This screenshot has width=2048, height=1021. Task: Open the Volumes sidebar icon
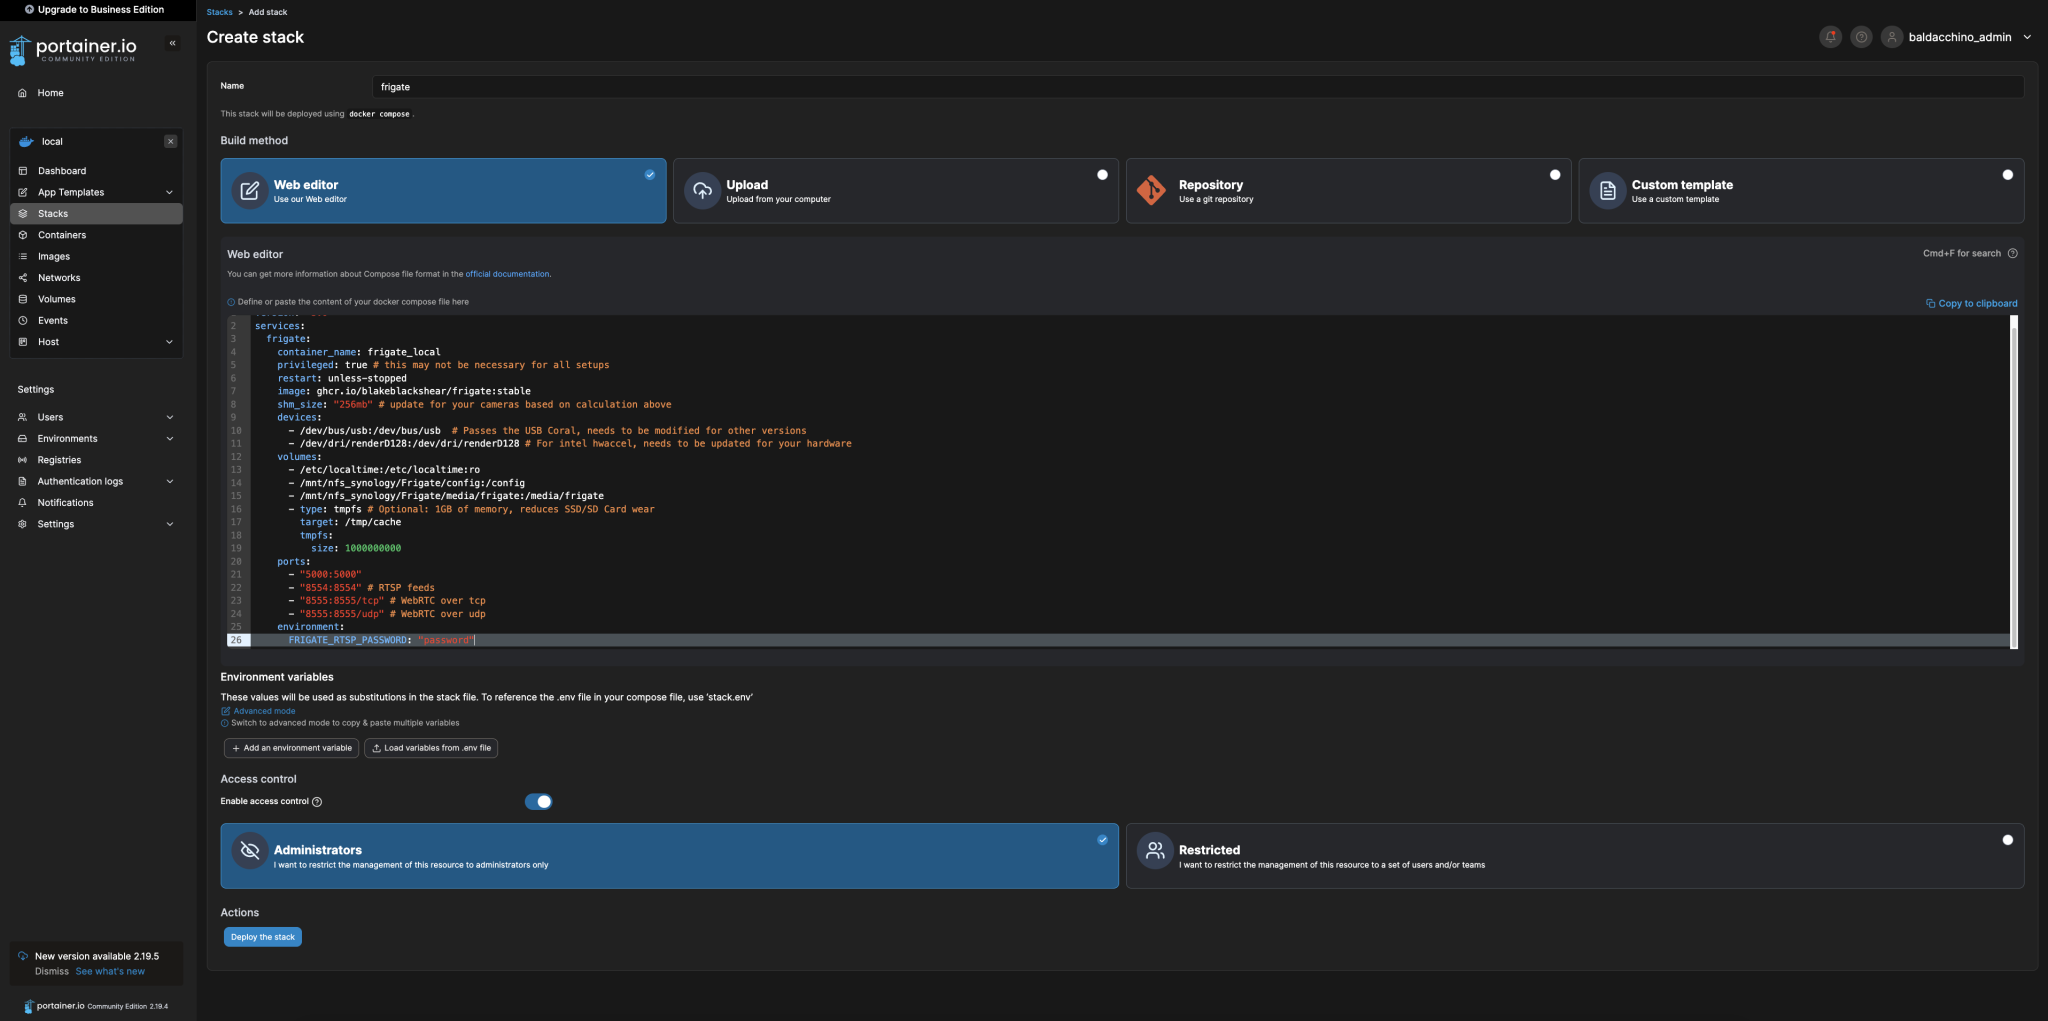23,298
